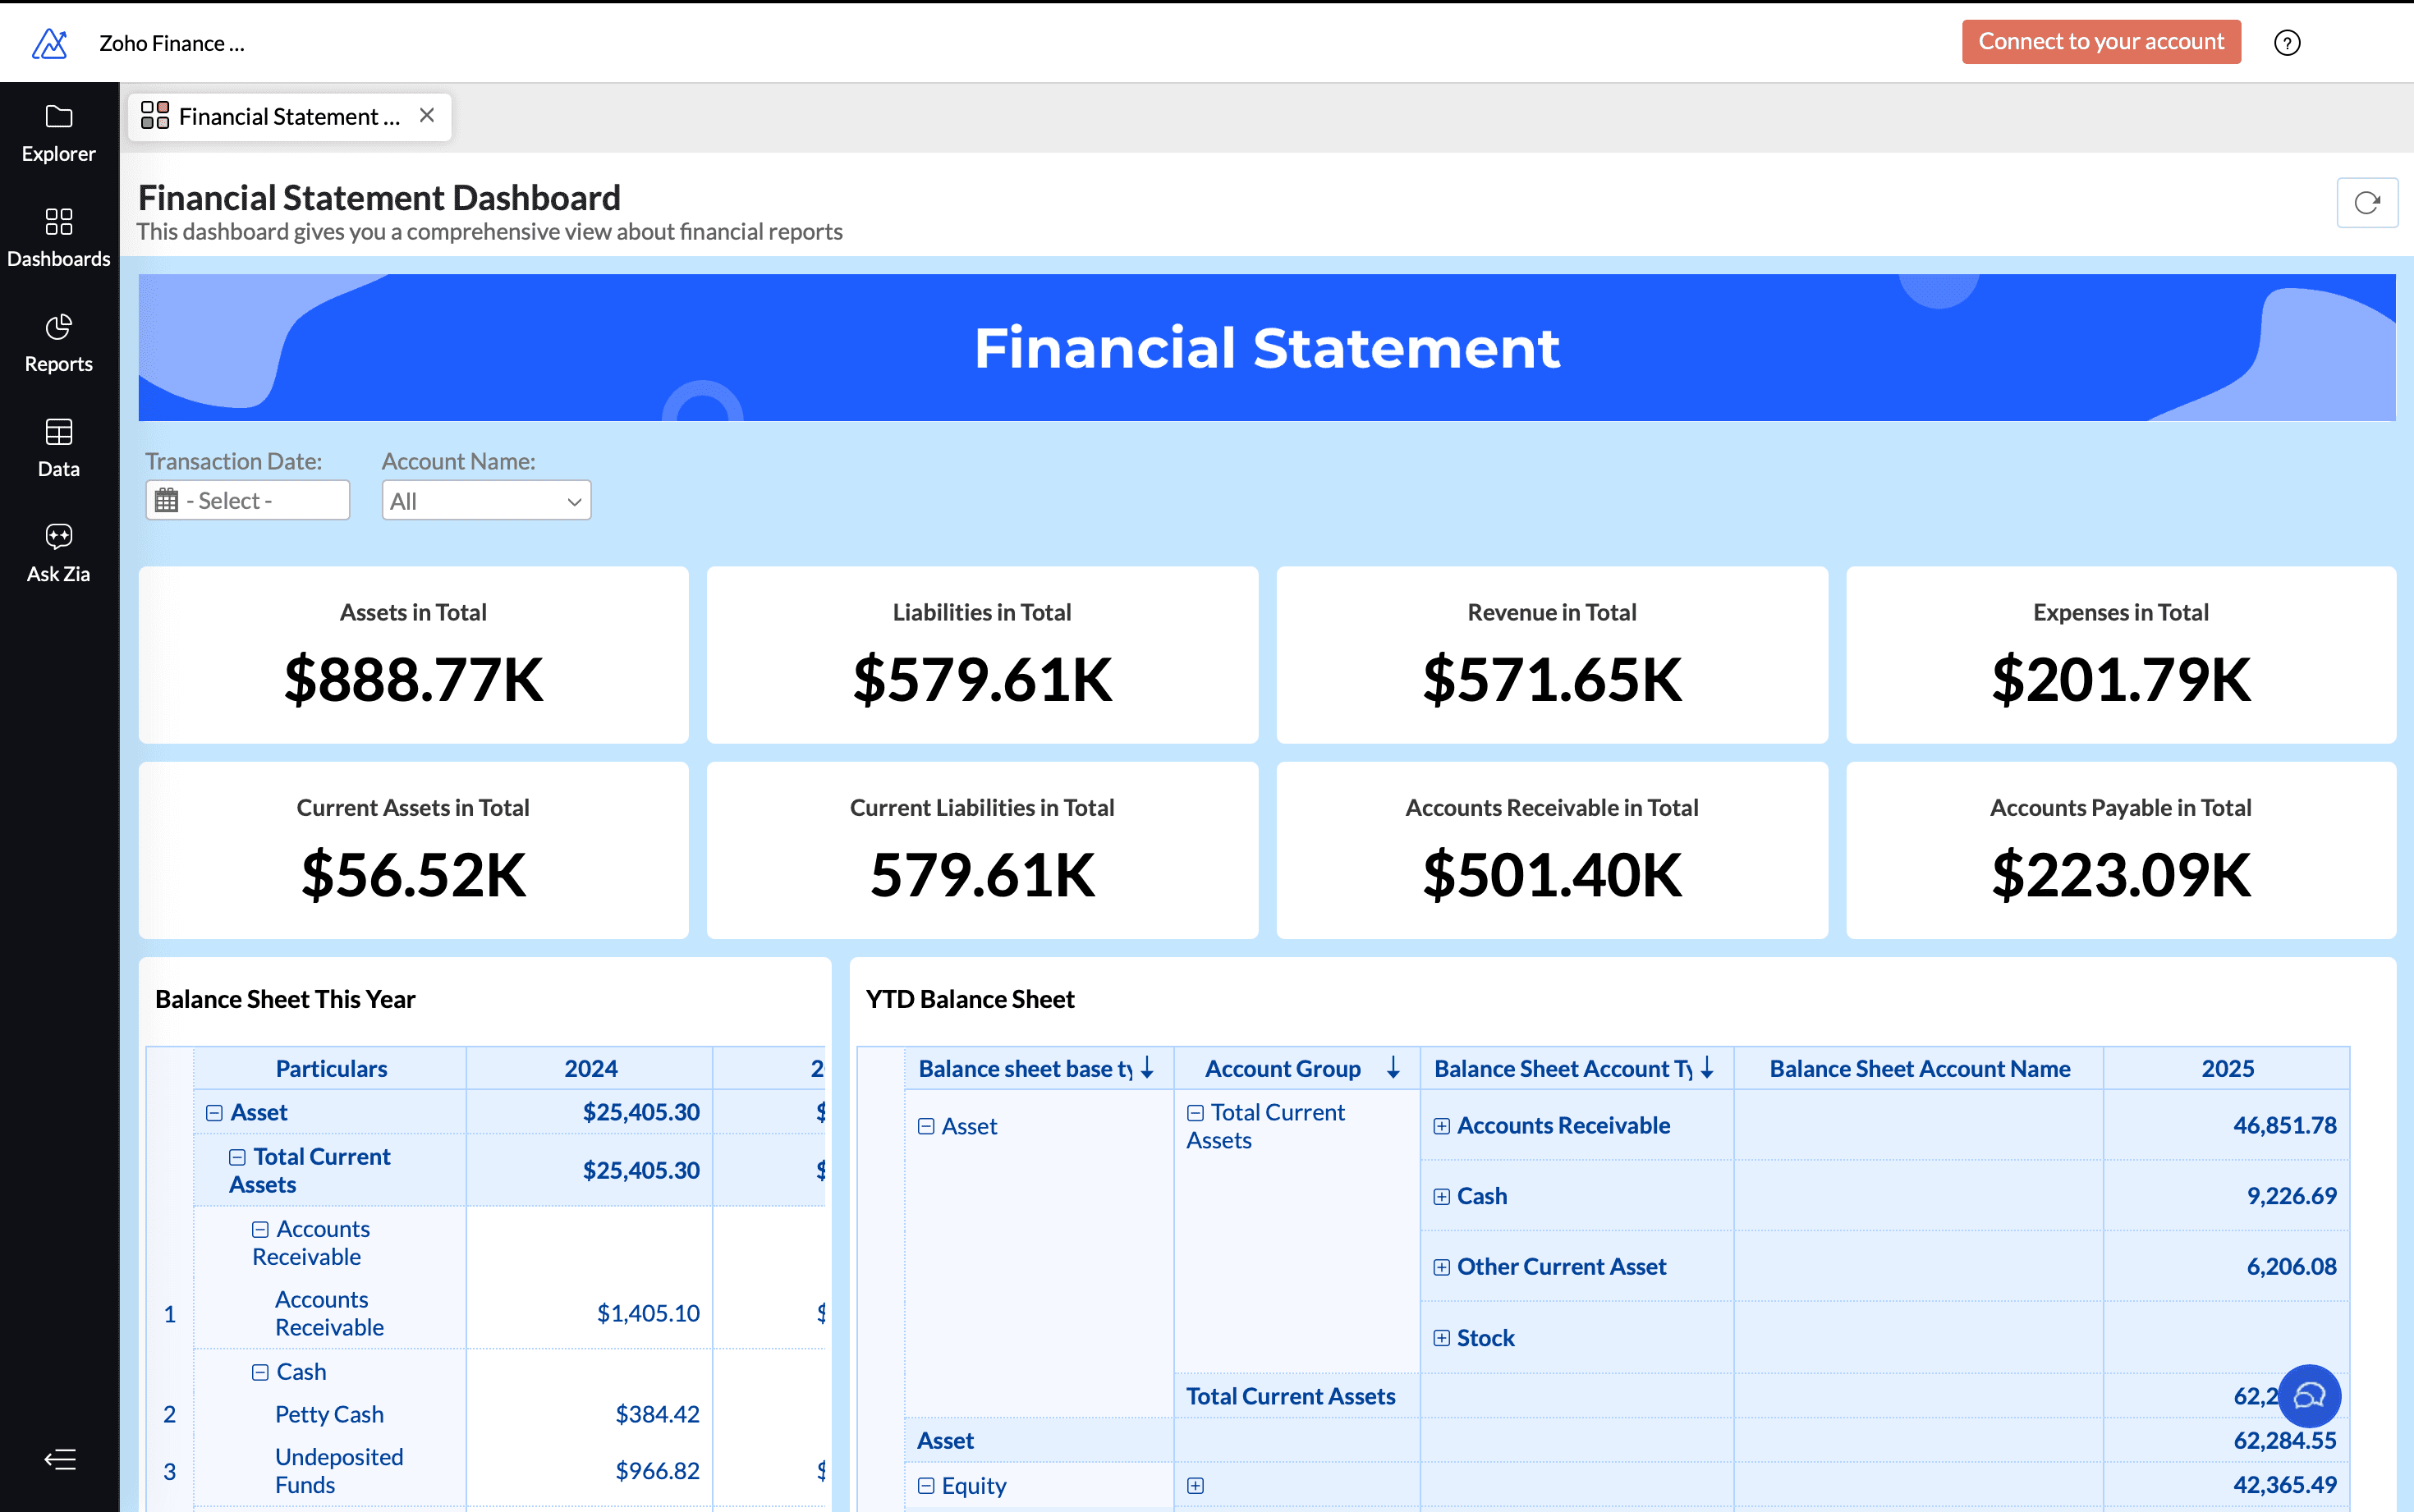Open the calendar date picker
The height and width of the screenshot is (1512, 2414).
(x=168, y=499)
